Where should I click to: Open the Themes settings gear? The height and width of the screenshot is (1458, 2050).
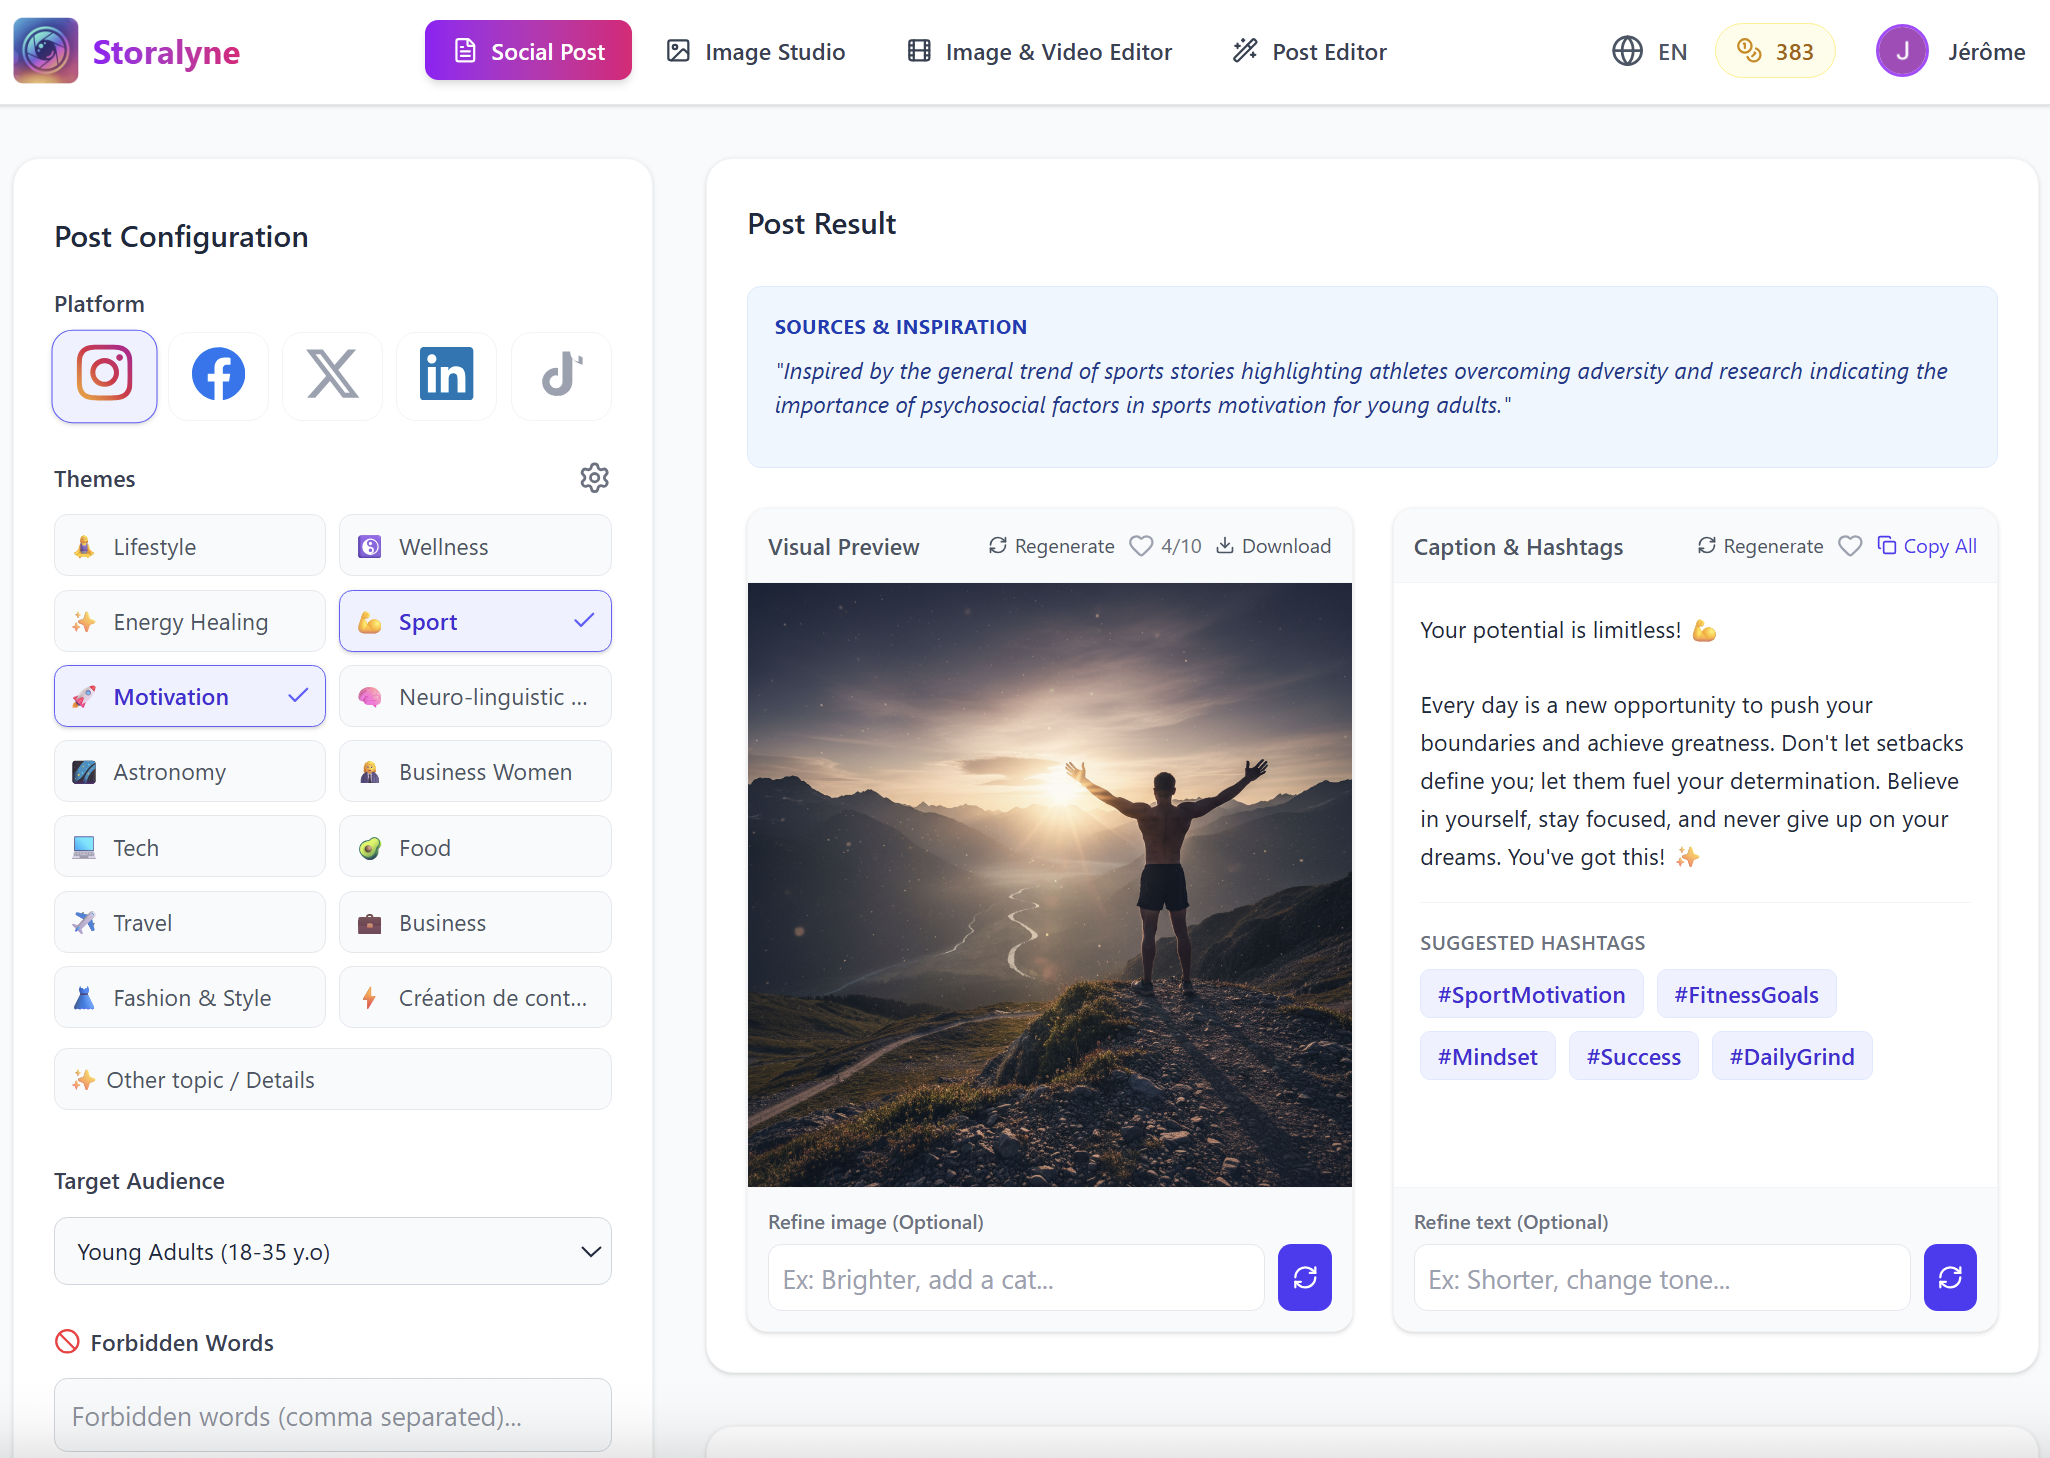click(594, 478)
